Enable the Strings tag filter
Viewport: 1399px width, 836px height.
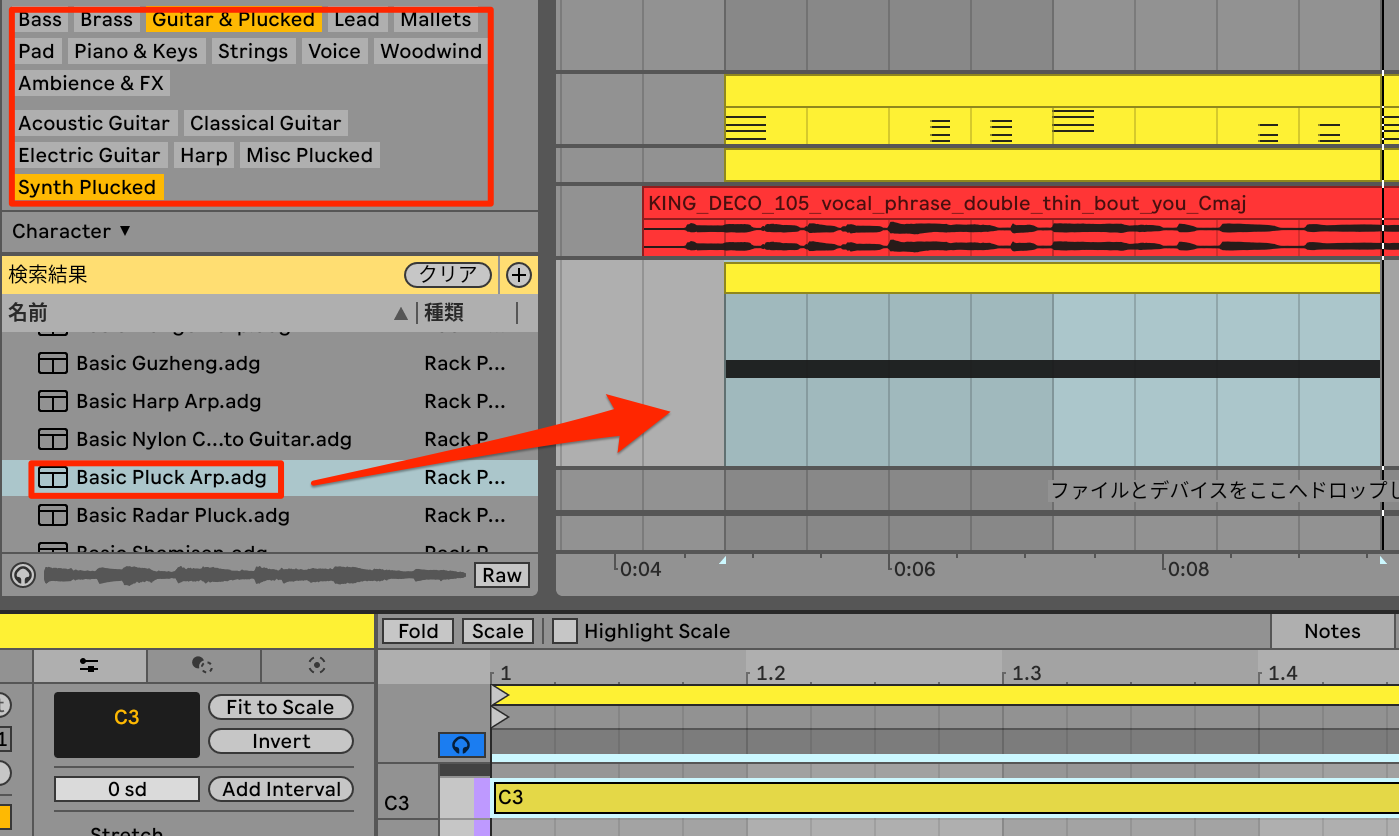click(x=253, y=51)
